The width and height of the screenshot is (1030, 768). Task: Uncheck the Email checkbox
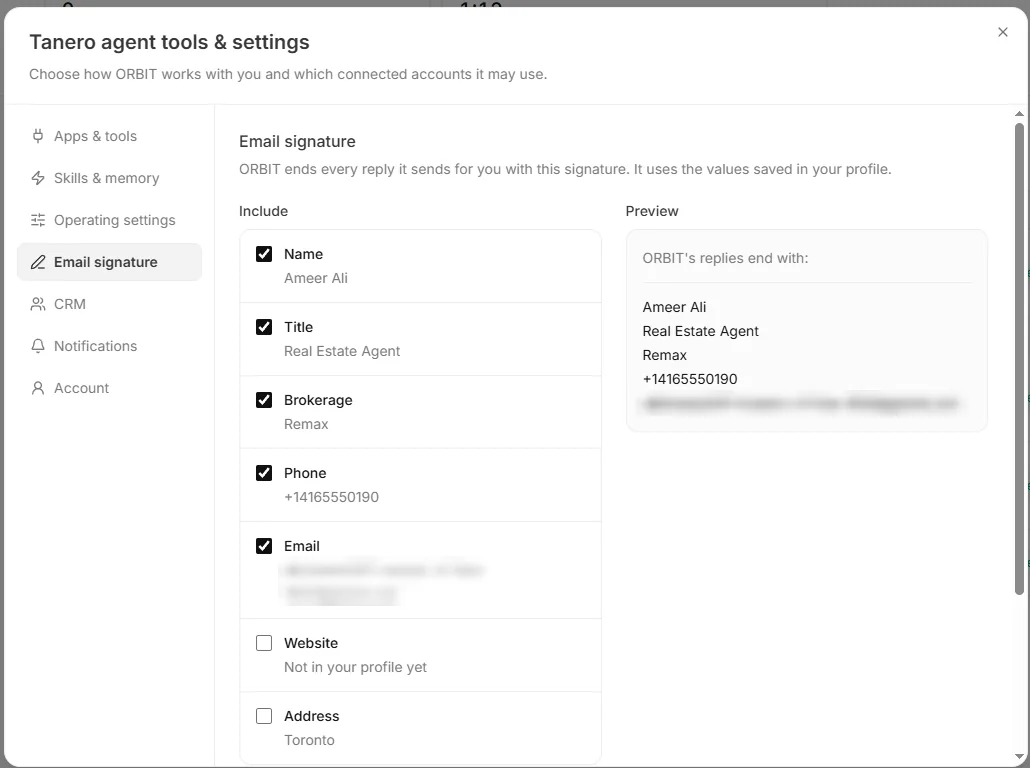[x=264, y=546]
